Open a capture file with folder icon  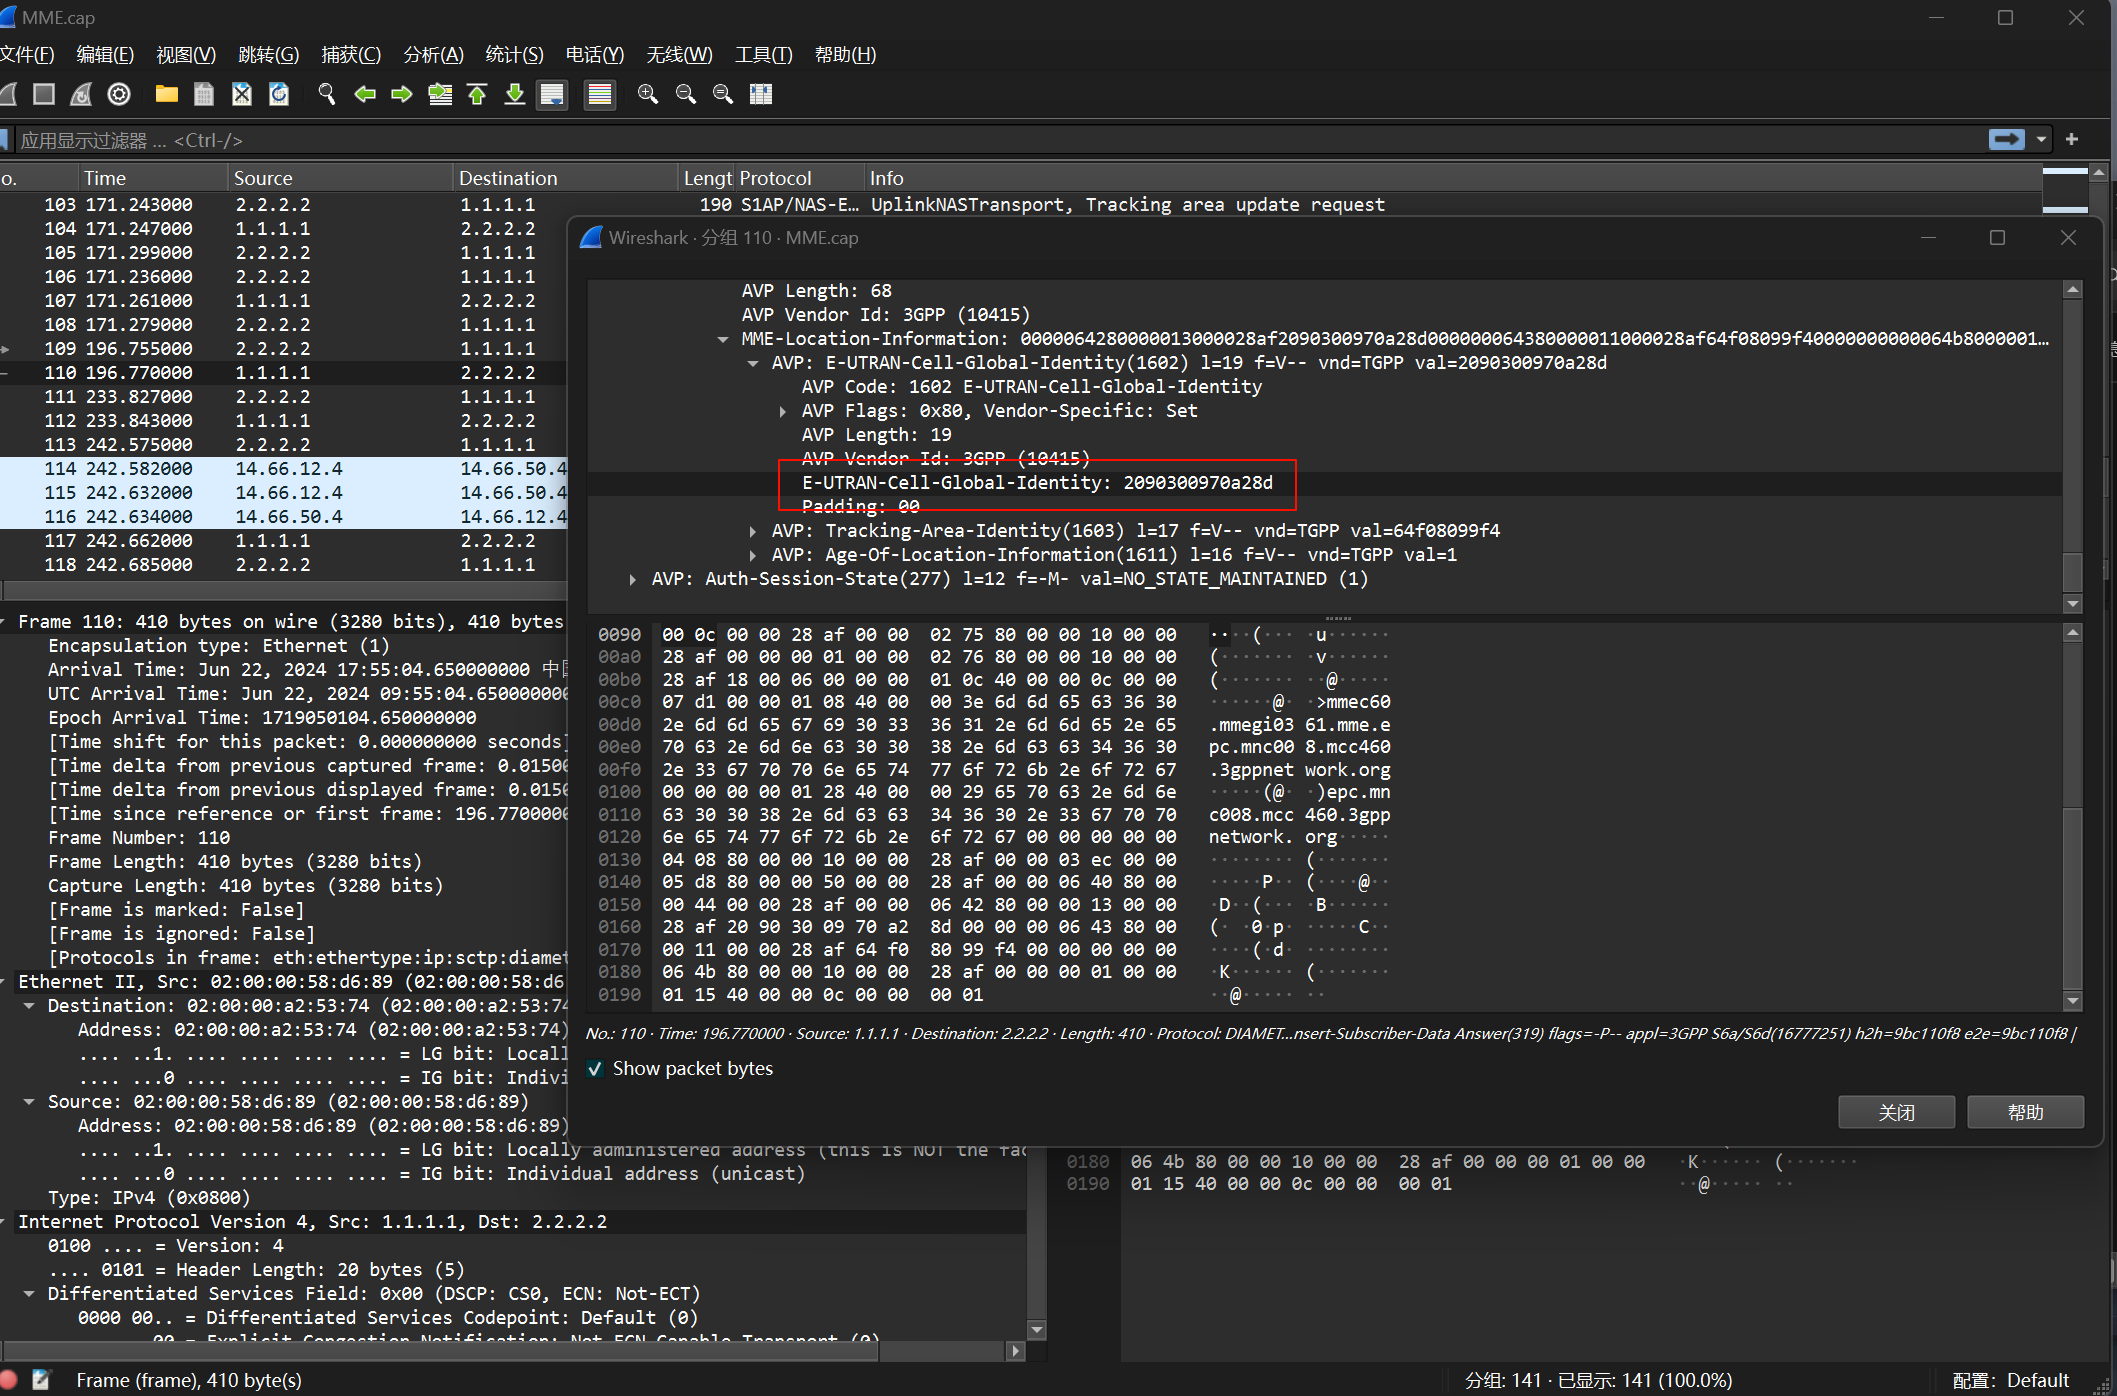[x=166, y=94]
